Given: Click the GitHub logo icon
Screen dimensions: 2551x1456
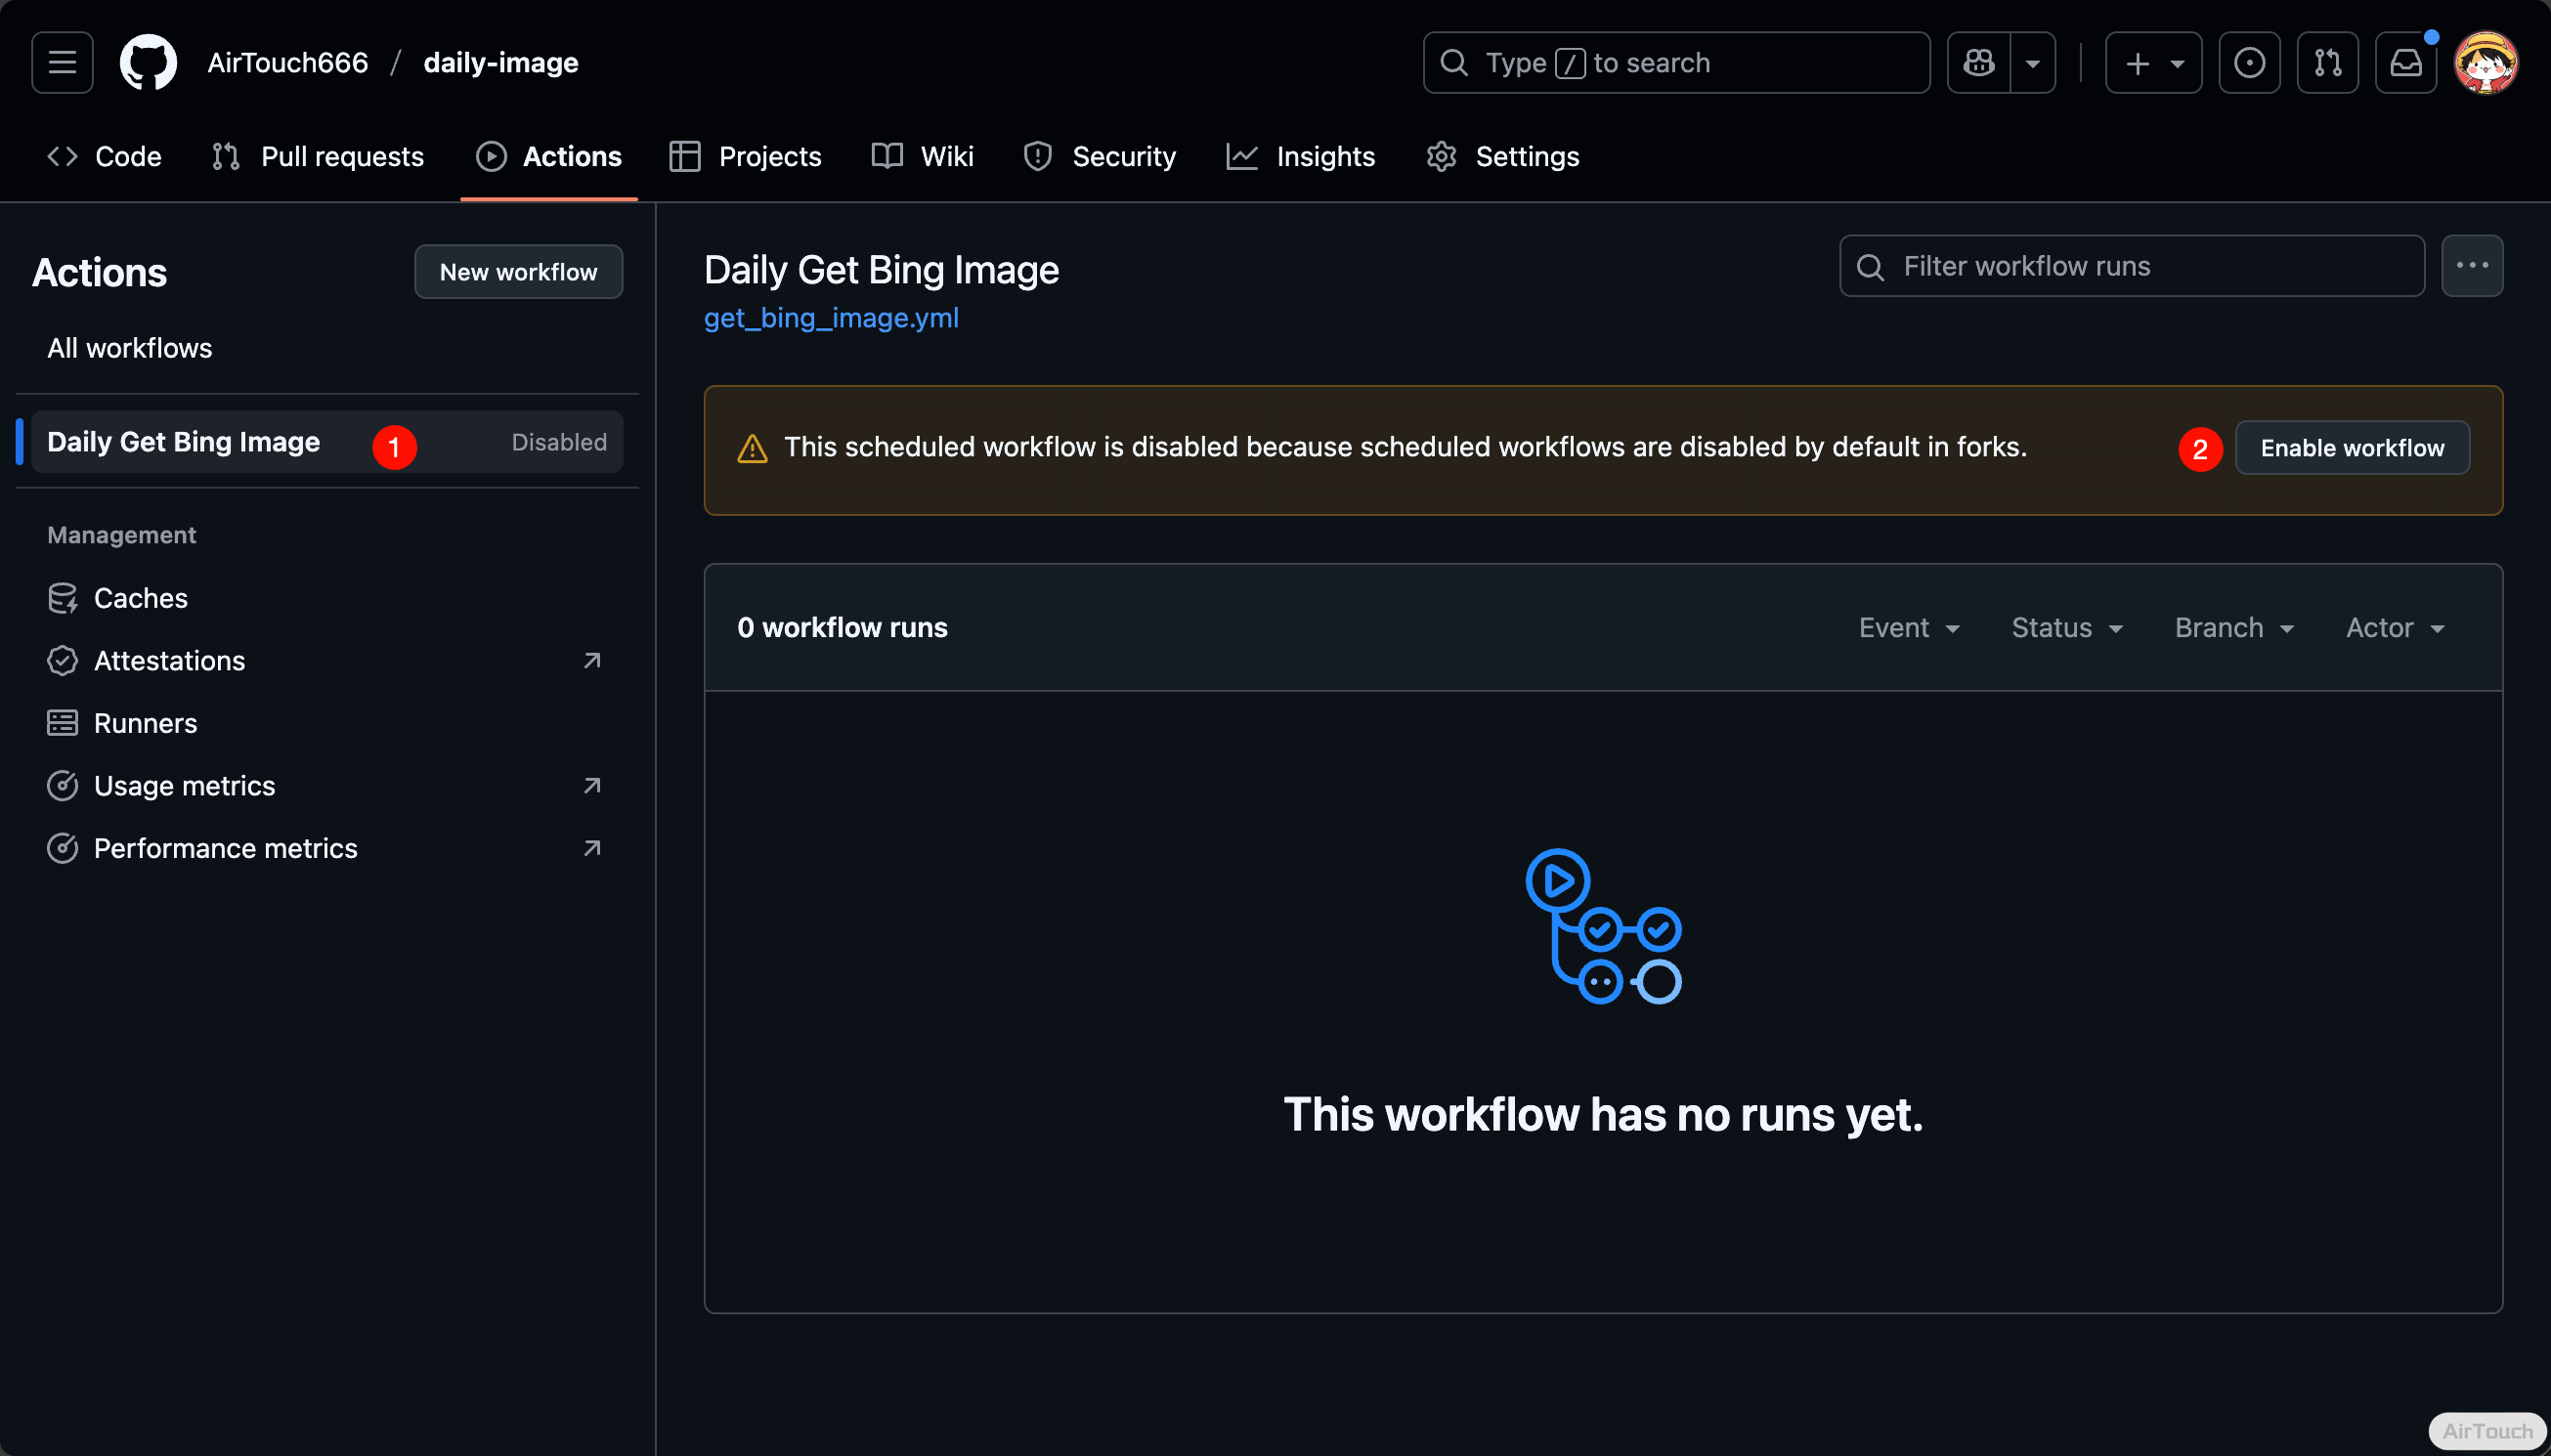Looking at the screenshot, I should (148, 63).
